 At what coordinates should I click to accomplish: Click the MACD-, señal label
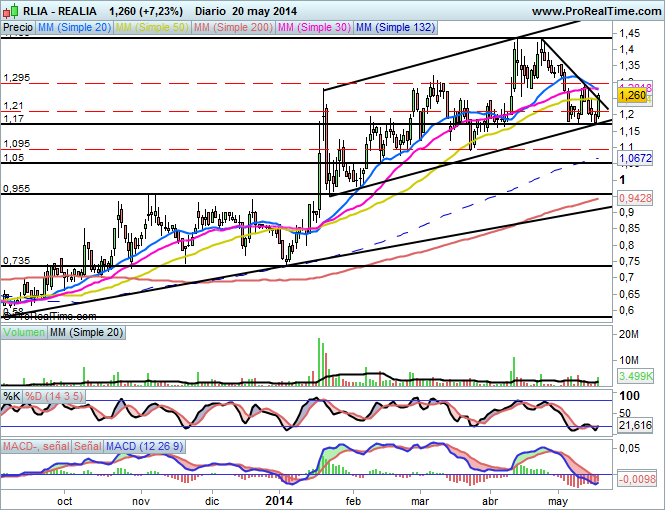point(37,444)
